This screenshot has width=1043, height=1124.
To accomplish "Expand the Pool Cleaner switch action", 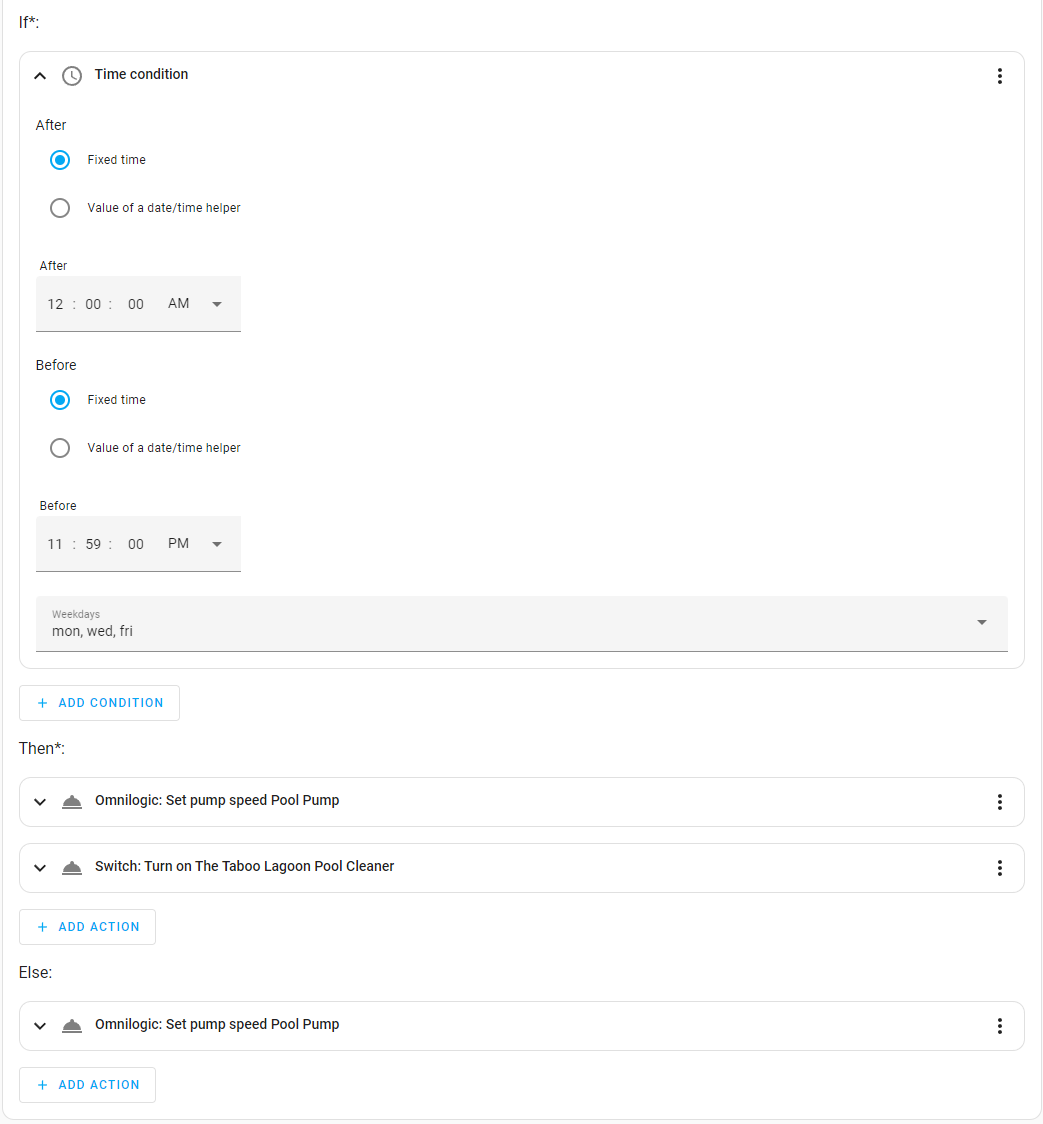I will 39,867.
